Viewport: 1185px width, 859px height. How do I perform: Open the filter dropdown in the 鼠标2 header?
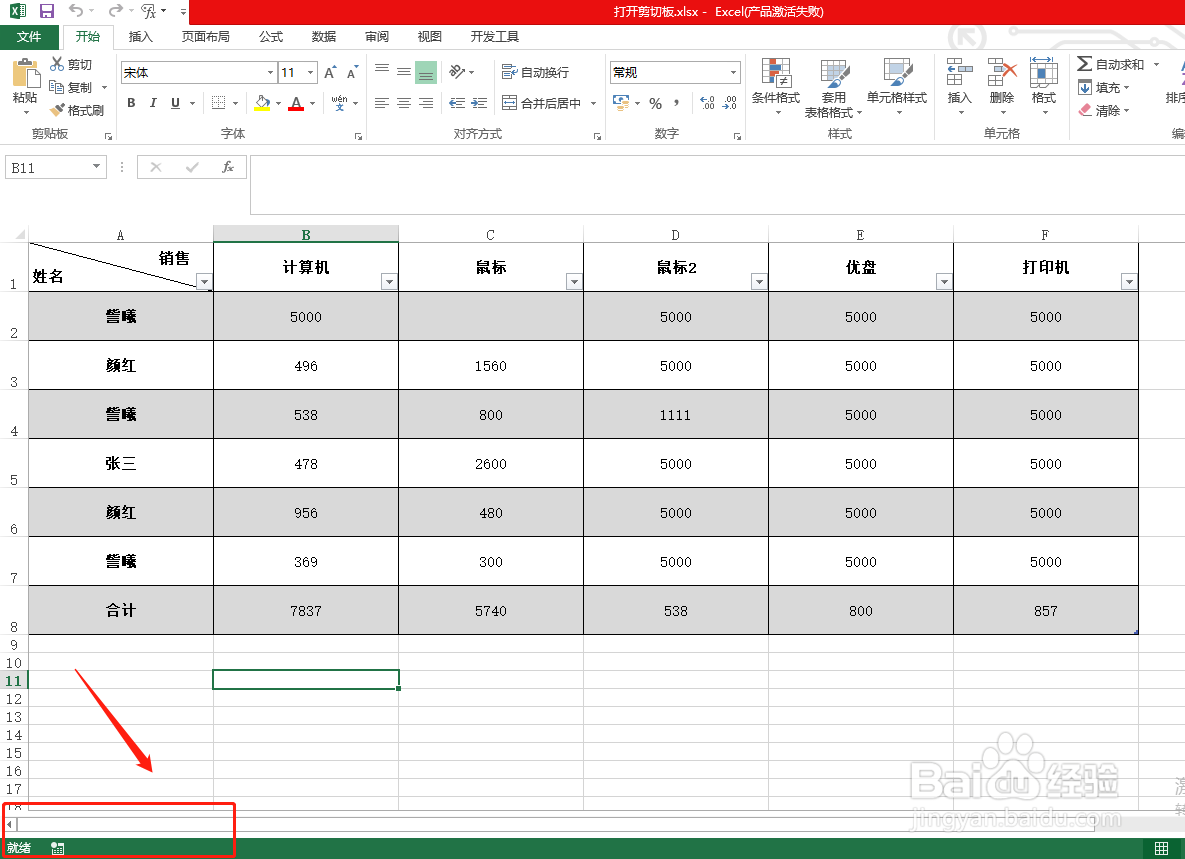(759, 282)
